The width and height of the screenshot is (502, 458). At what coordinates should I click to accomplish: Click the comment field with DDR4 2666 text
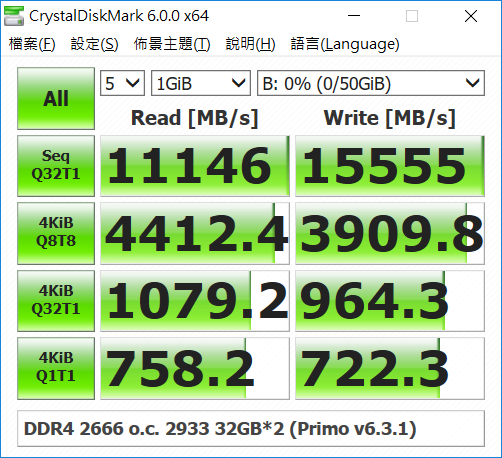[251, 429]
